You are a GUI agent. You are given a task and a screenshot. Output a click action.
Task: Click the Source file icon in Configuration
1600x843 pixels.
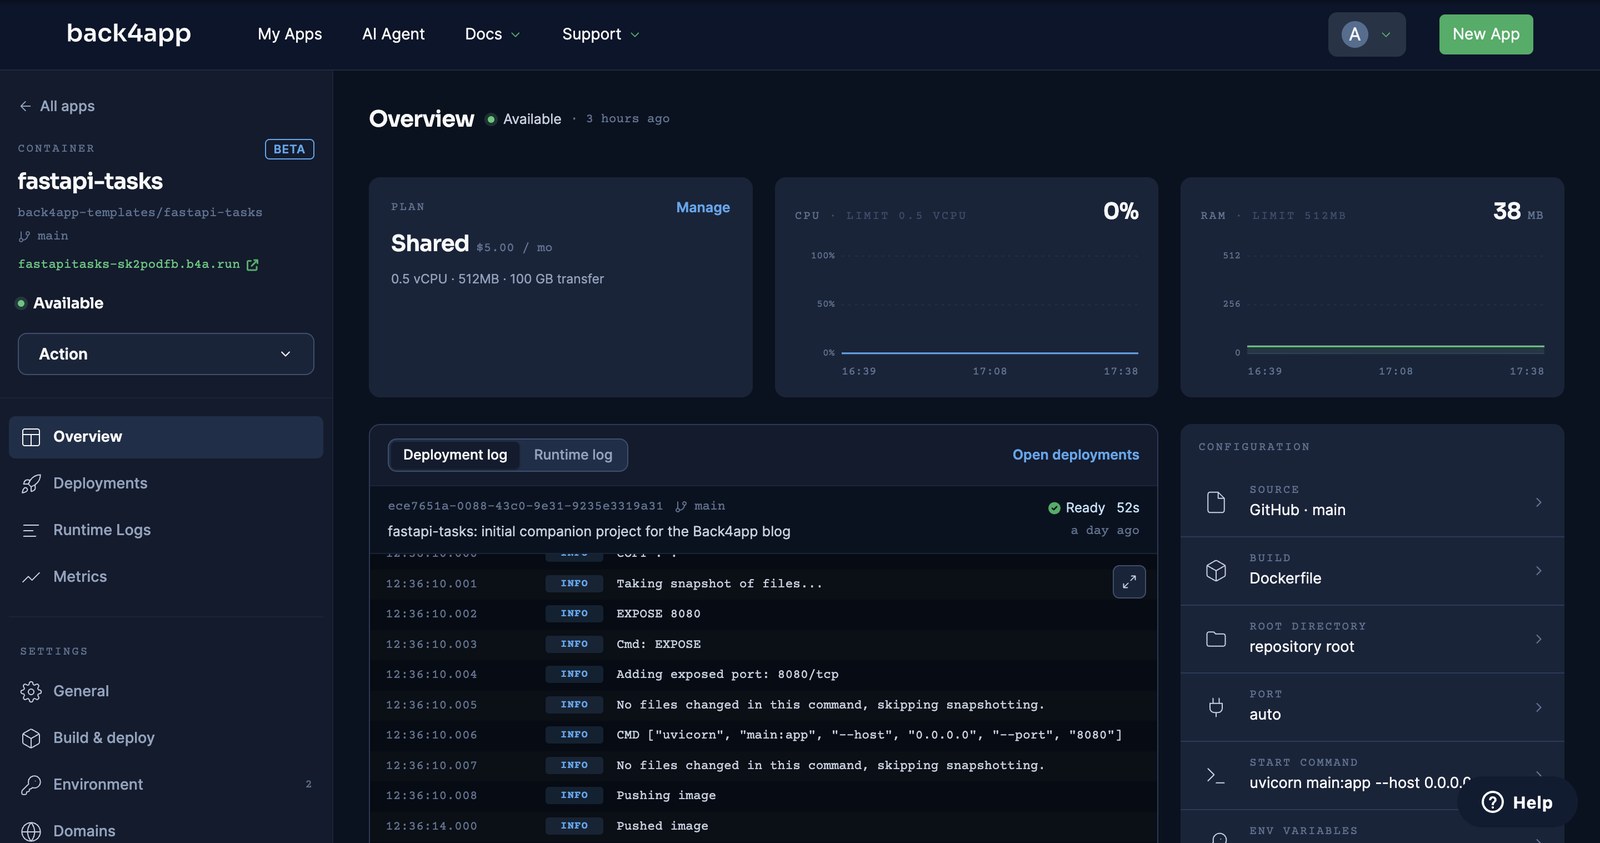click(1216, 502)
